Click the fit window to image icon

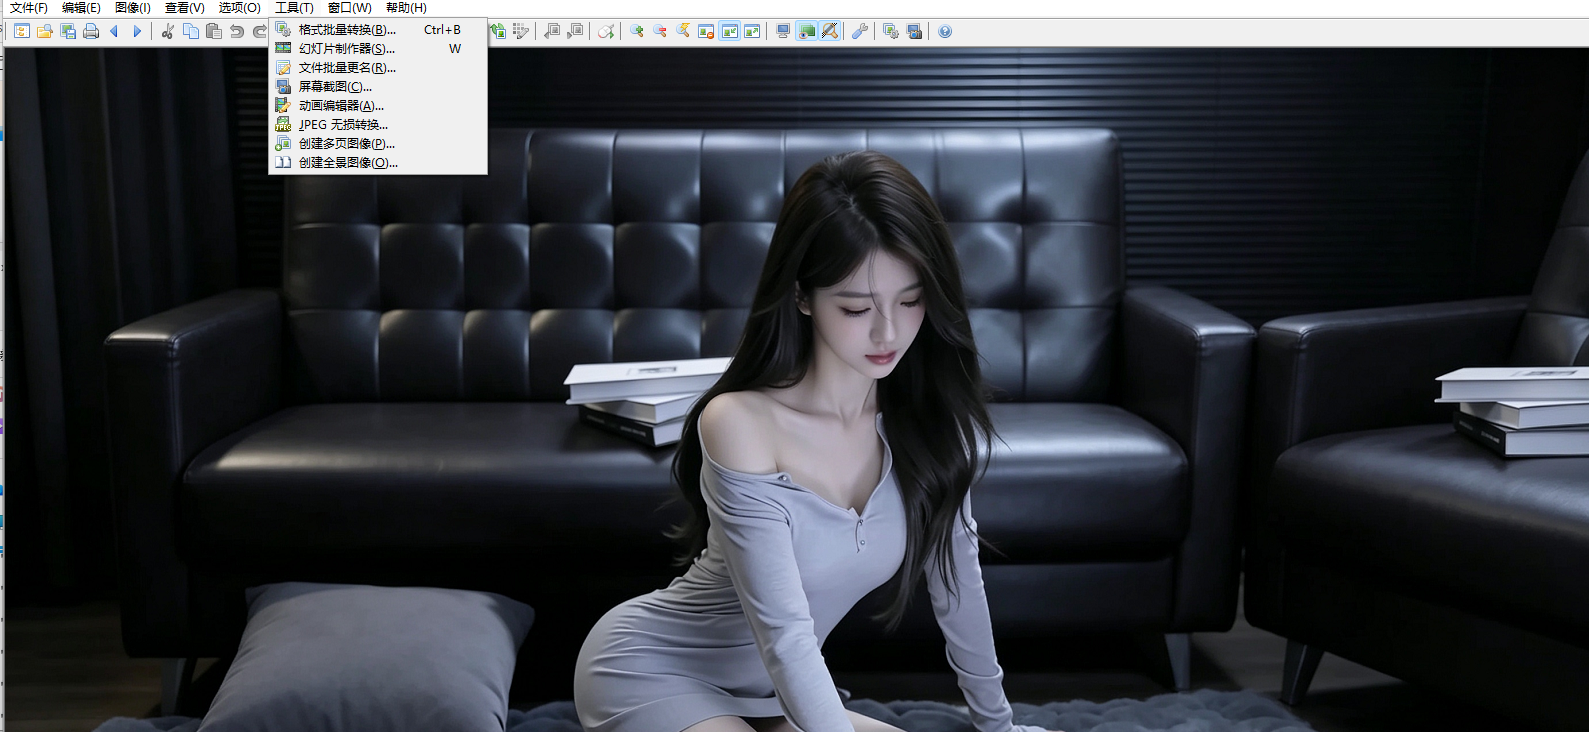click(x=752, y=31)
